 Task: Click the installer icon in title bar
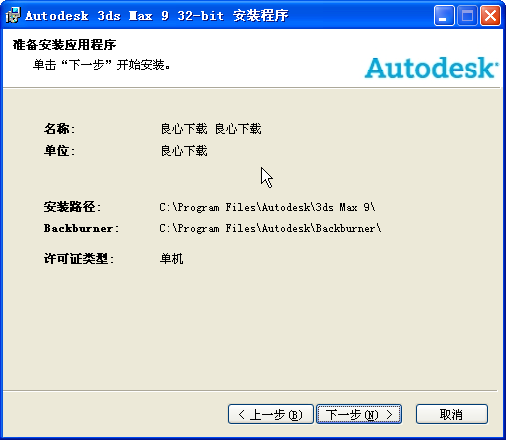[x=13, y=15]
